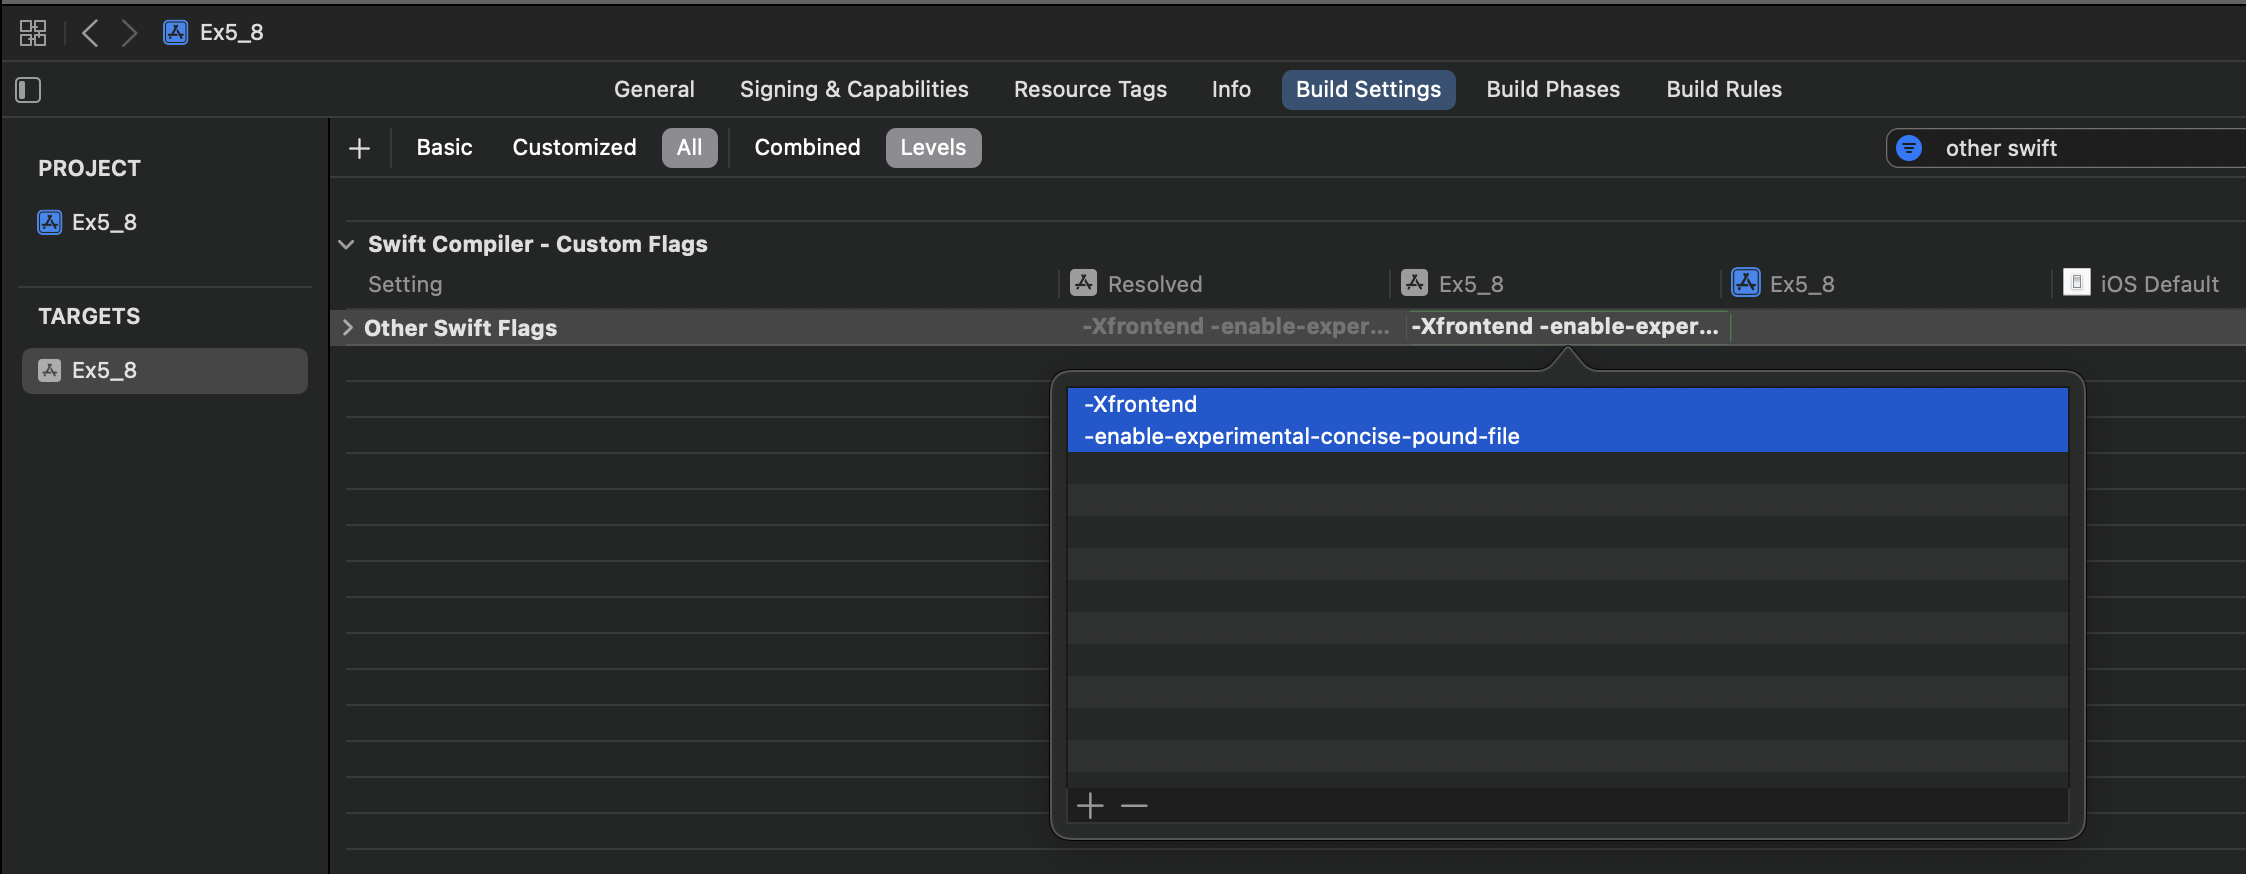The height and width of the screenshot is (874, 2246).
Task: Click the Resolved column icon
Action: point(1084,283)
